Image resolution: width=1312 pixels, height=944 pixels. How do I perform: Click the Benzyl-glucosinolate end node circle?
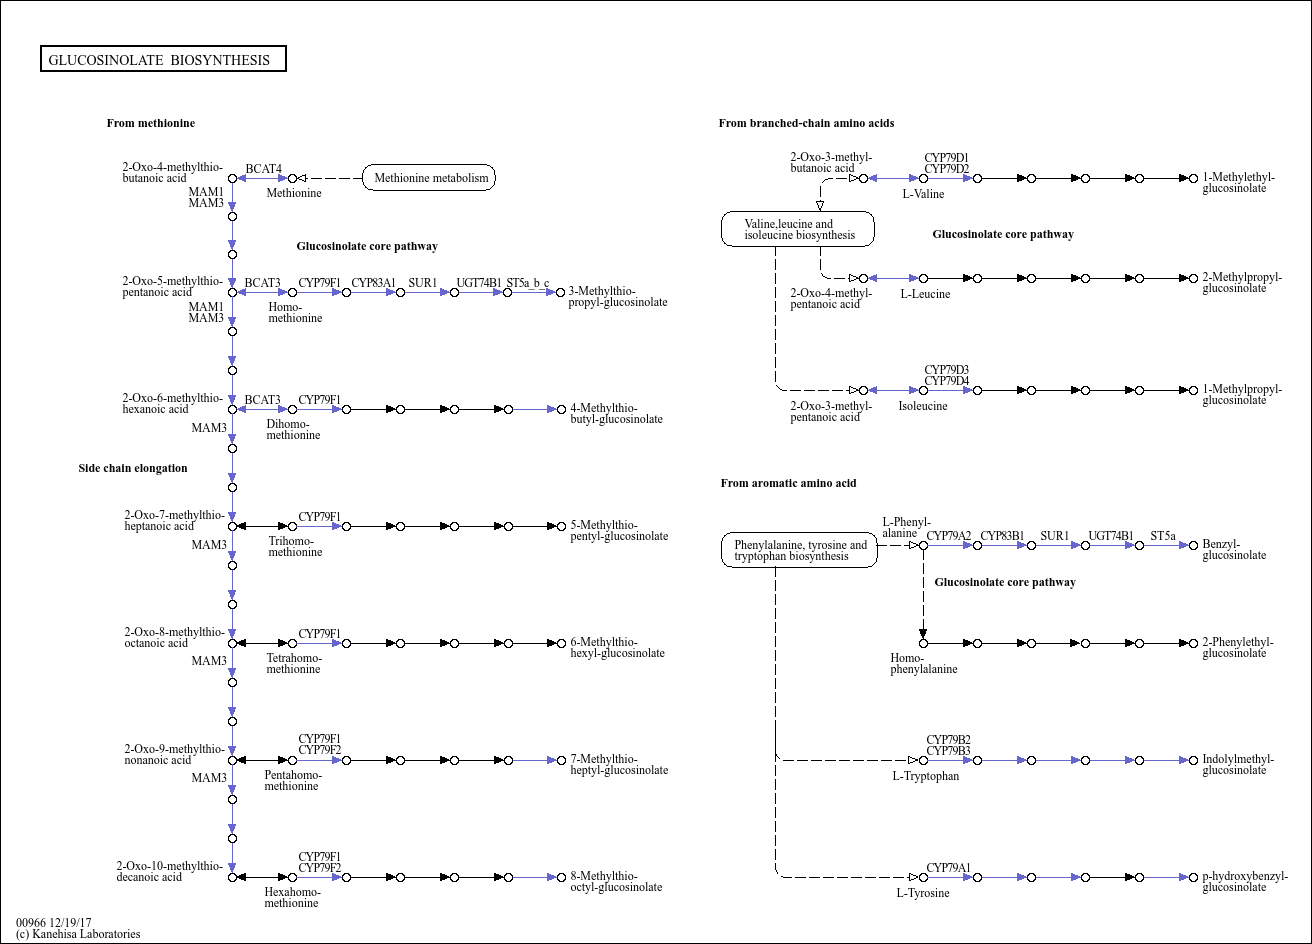(1193, 545)
